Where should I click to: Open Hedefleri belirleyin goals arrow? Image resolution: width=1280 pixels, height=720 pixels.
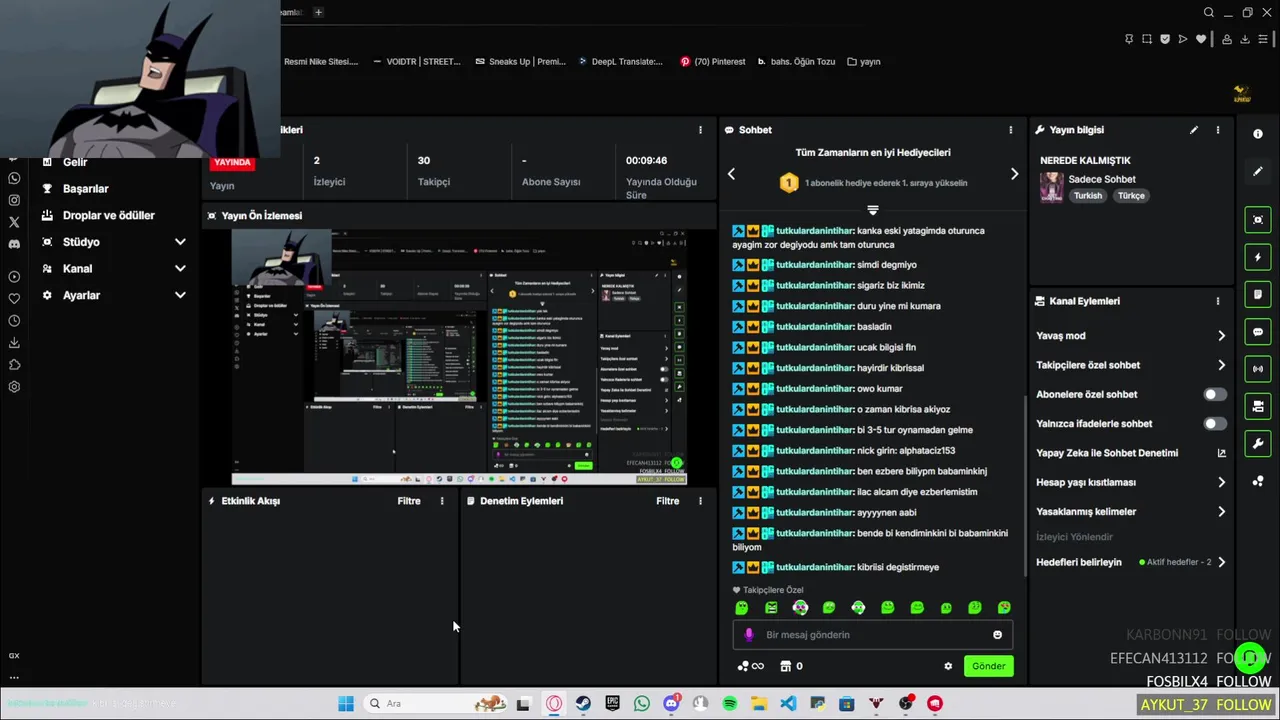pos(1221,562)
